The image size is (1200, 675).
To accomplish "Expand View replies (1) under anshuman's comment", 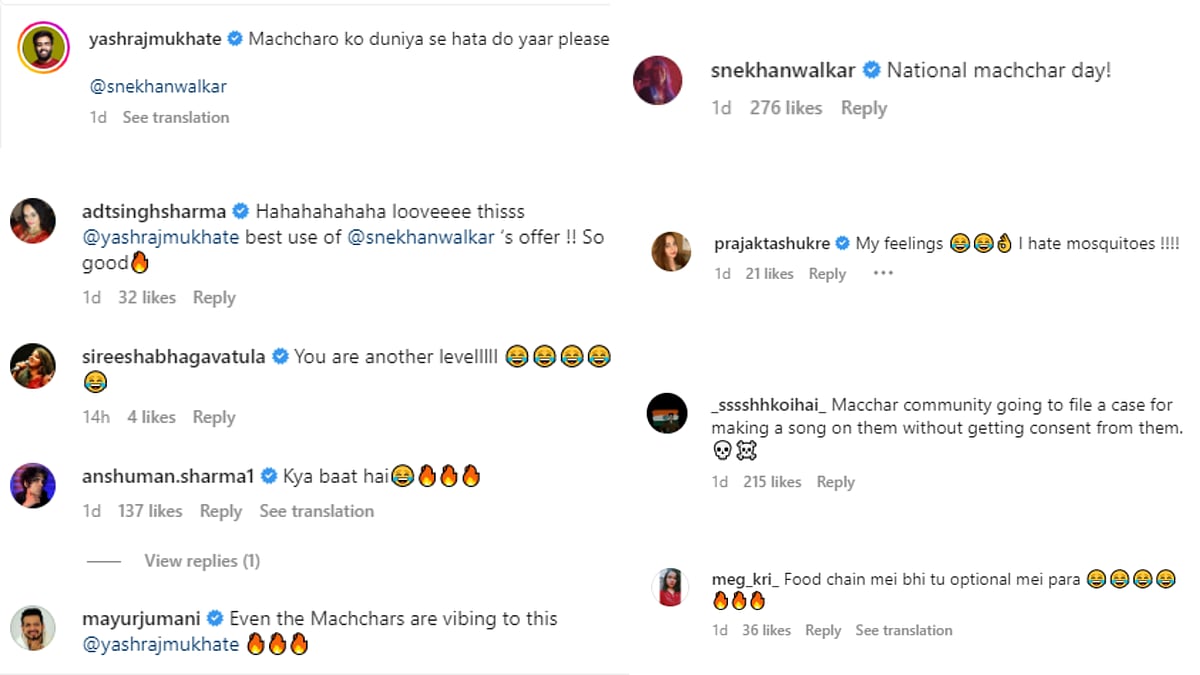I will (201, 561).
